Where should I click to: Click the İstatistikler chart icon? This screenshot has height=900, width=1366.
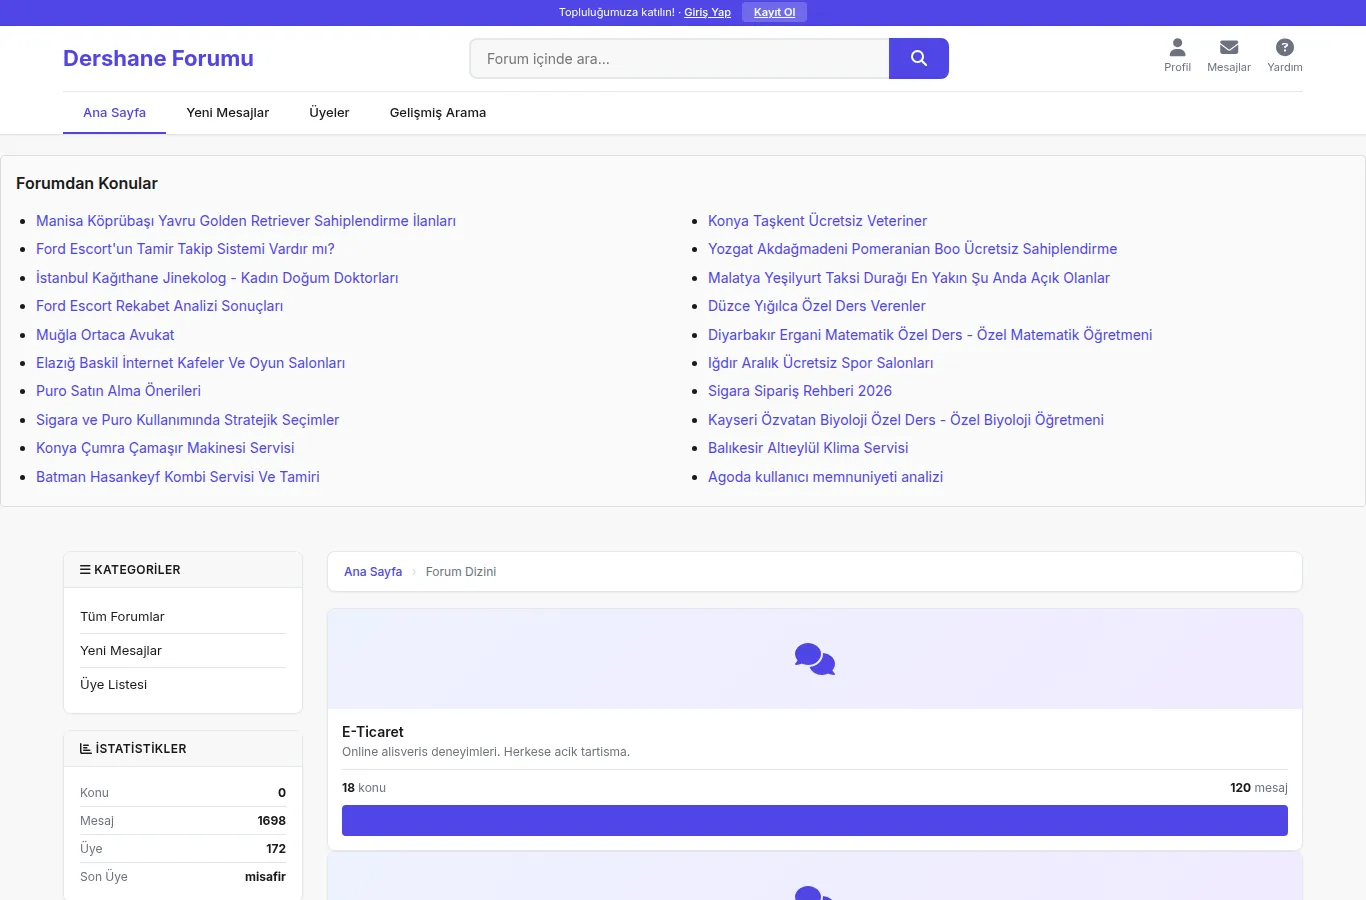[85, 748]
